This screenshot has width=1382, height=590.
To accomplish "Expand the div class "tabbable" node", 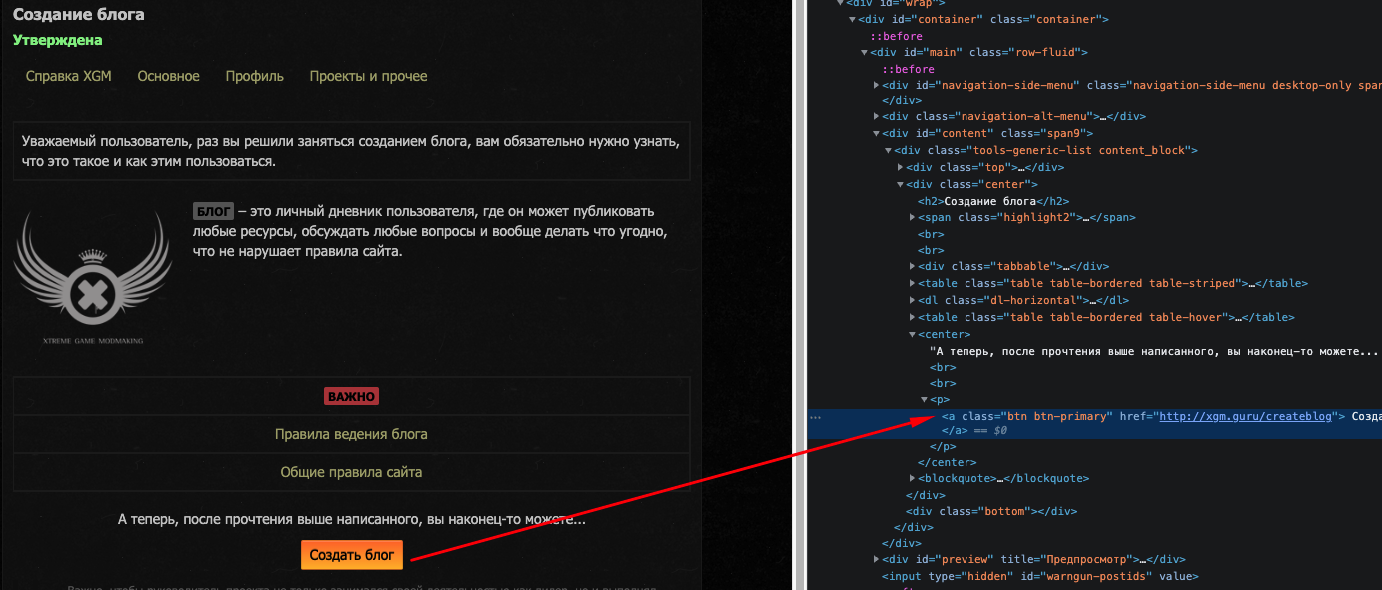I will click(x=912, y=266).
